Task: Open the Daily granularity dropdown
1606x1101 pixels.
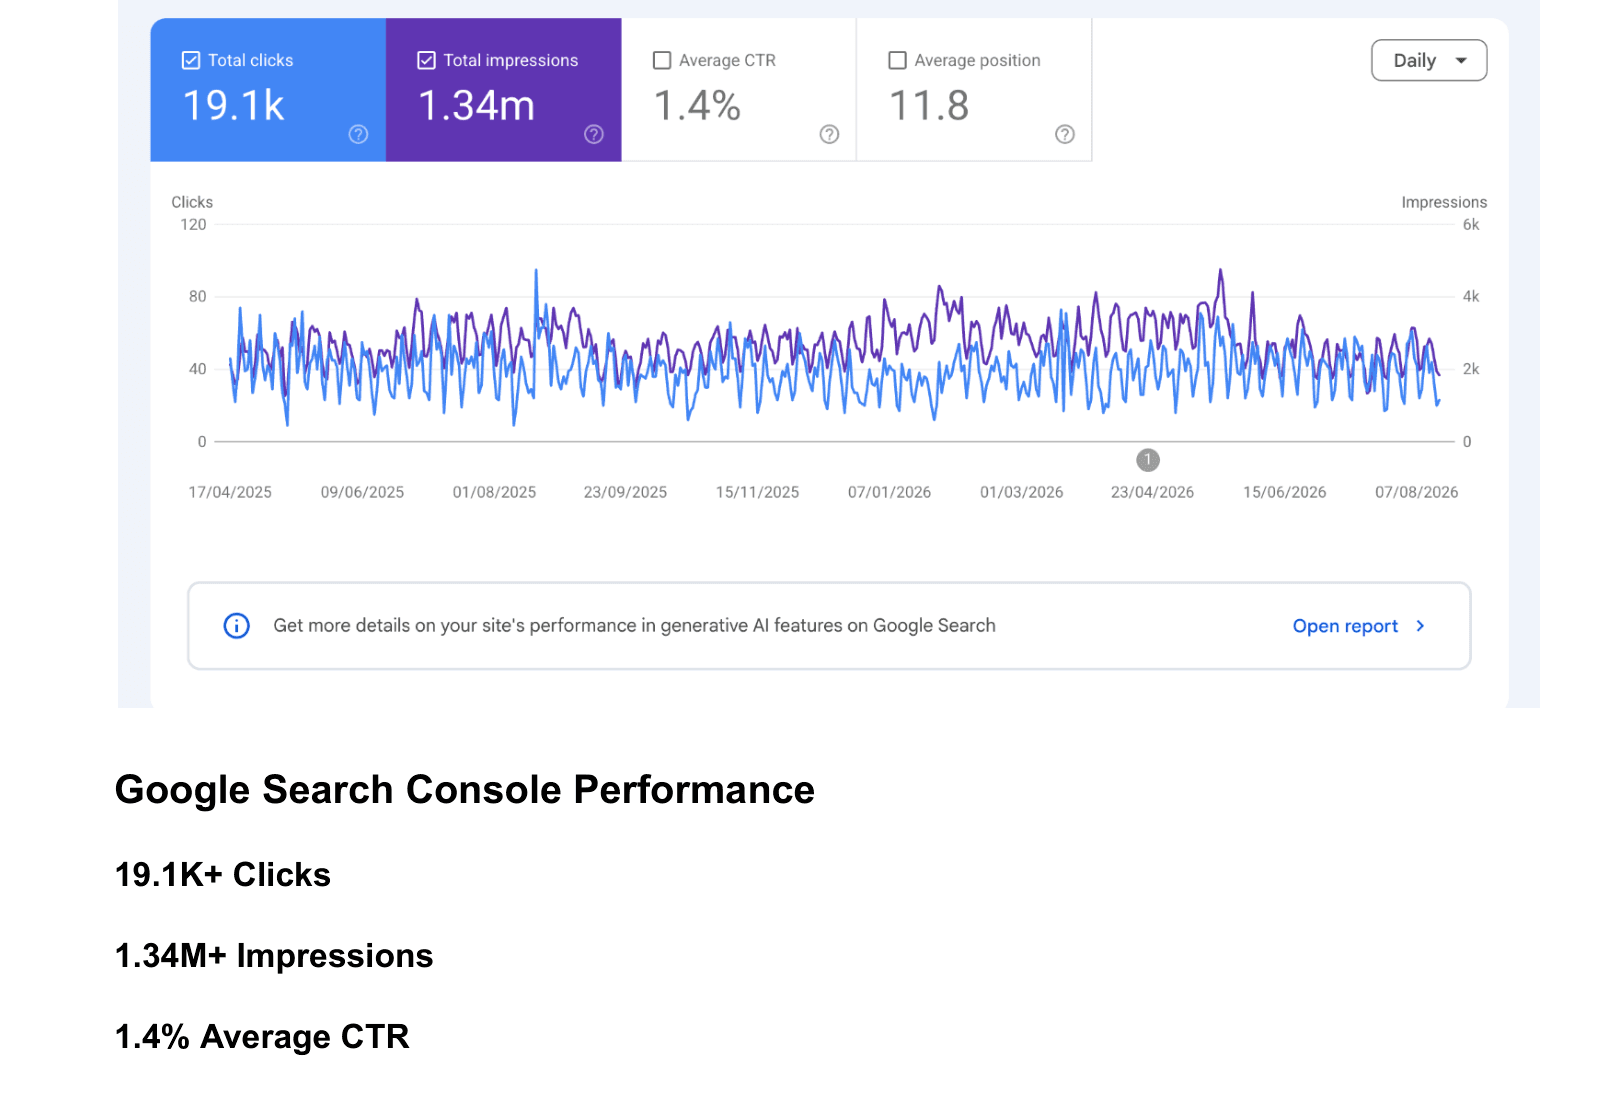Action: [1429, 60]
